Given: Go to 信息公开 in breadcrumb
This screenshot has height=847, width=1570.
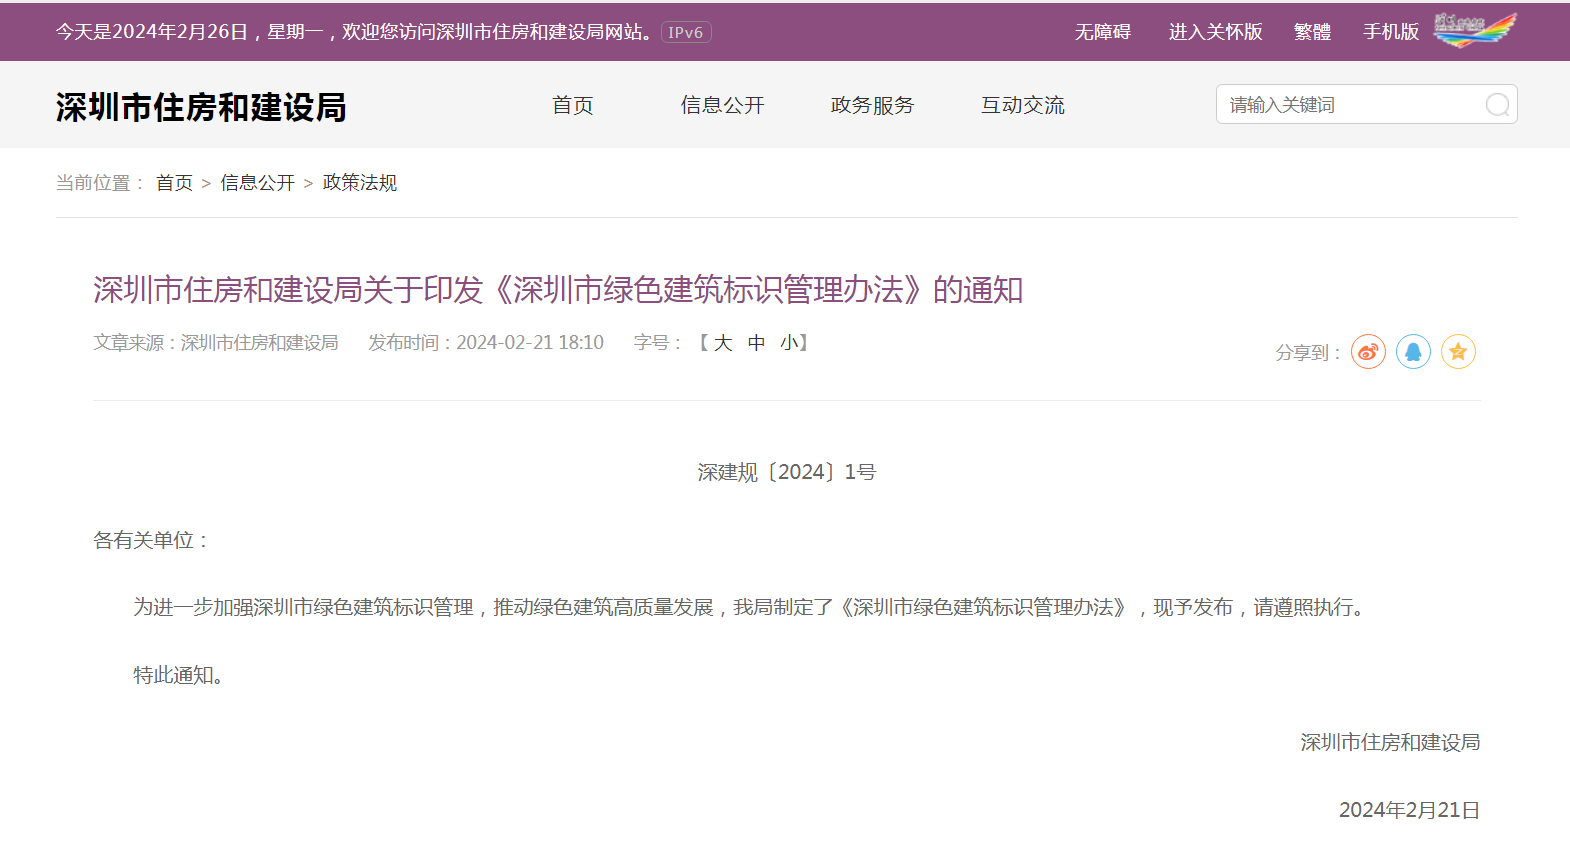Looking at the screenshot, I should pos(257,183).
